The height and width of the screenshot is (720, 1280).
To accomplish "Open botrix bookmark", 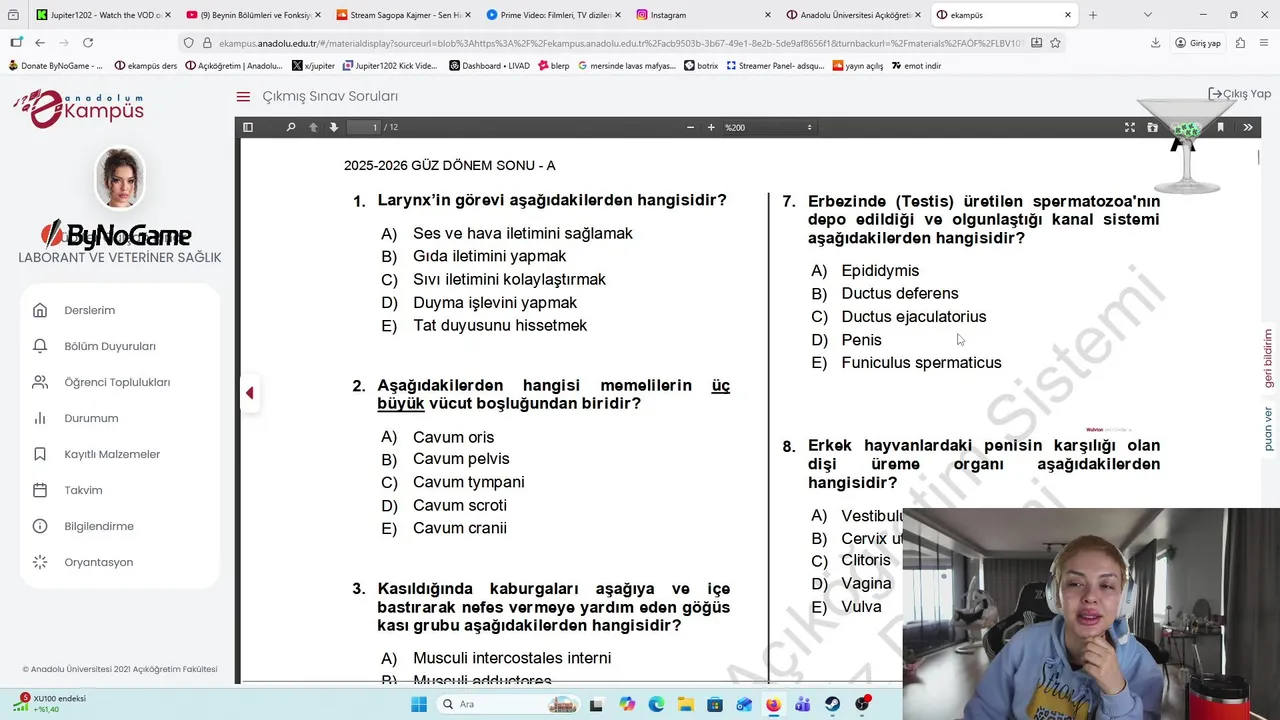I will click(x=702, y=66).
